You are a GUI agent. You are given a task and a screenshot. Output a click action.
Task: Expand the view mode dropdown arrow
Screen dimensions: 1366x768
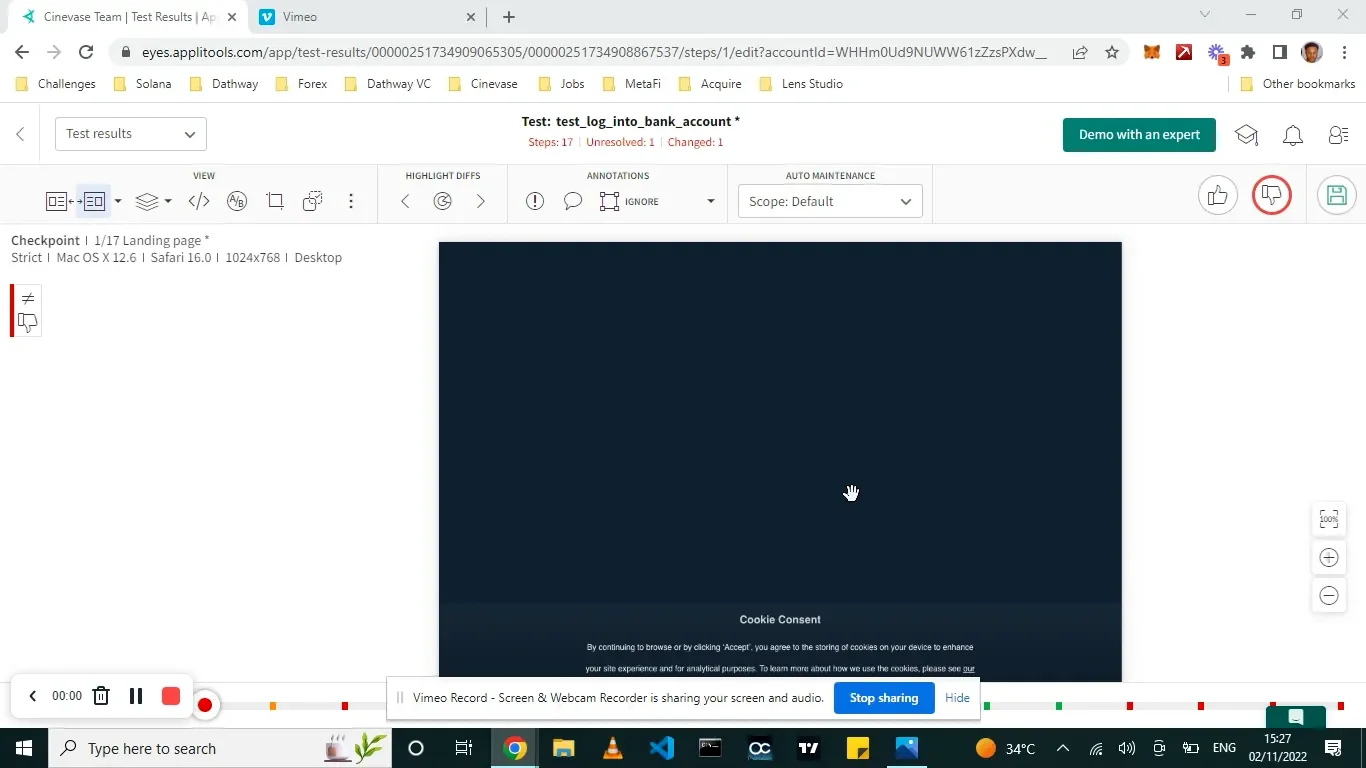pyautogui.click(x=118, y=201)
